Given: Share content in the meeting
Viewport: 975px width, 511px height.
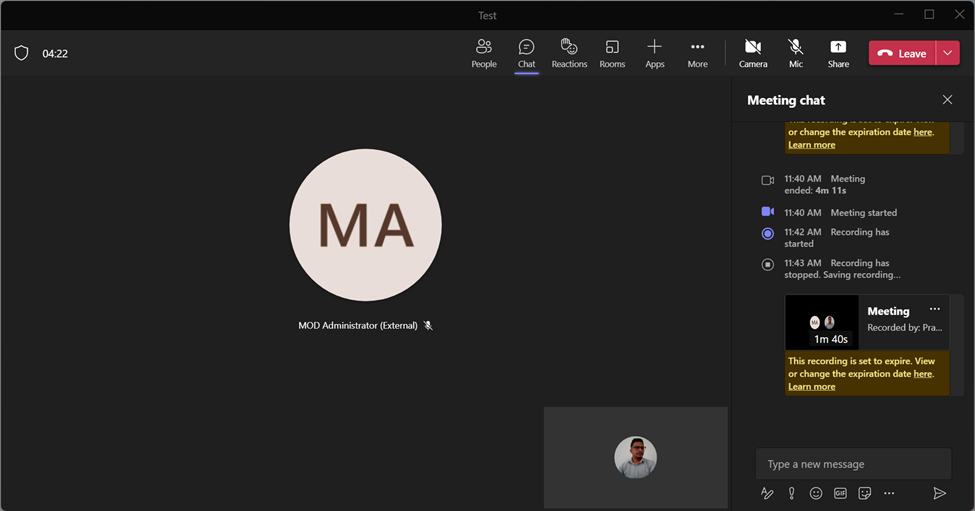Looking at the screenshot, I should pyautogui.click(x=838, y=53).
